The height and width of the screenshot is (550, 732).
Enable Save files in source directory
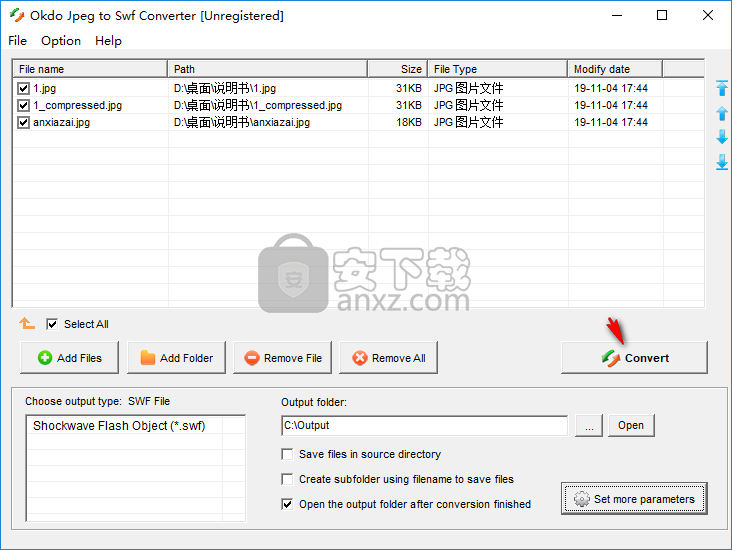point(287,454)
